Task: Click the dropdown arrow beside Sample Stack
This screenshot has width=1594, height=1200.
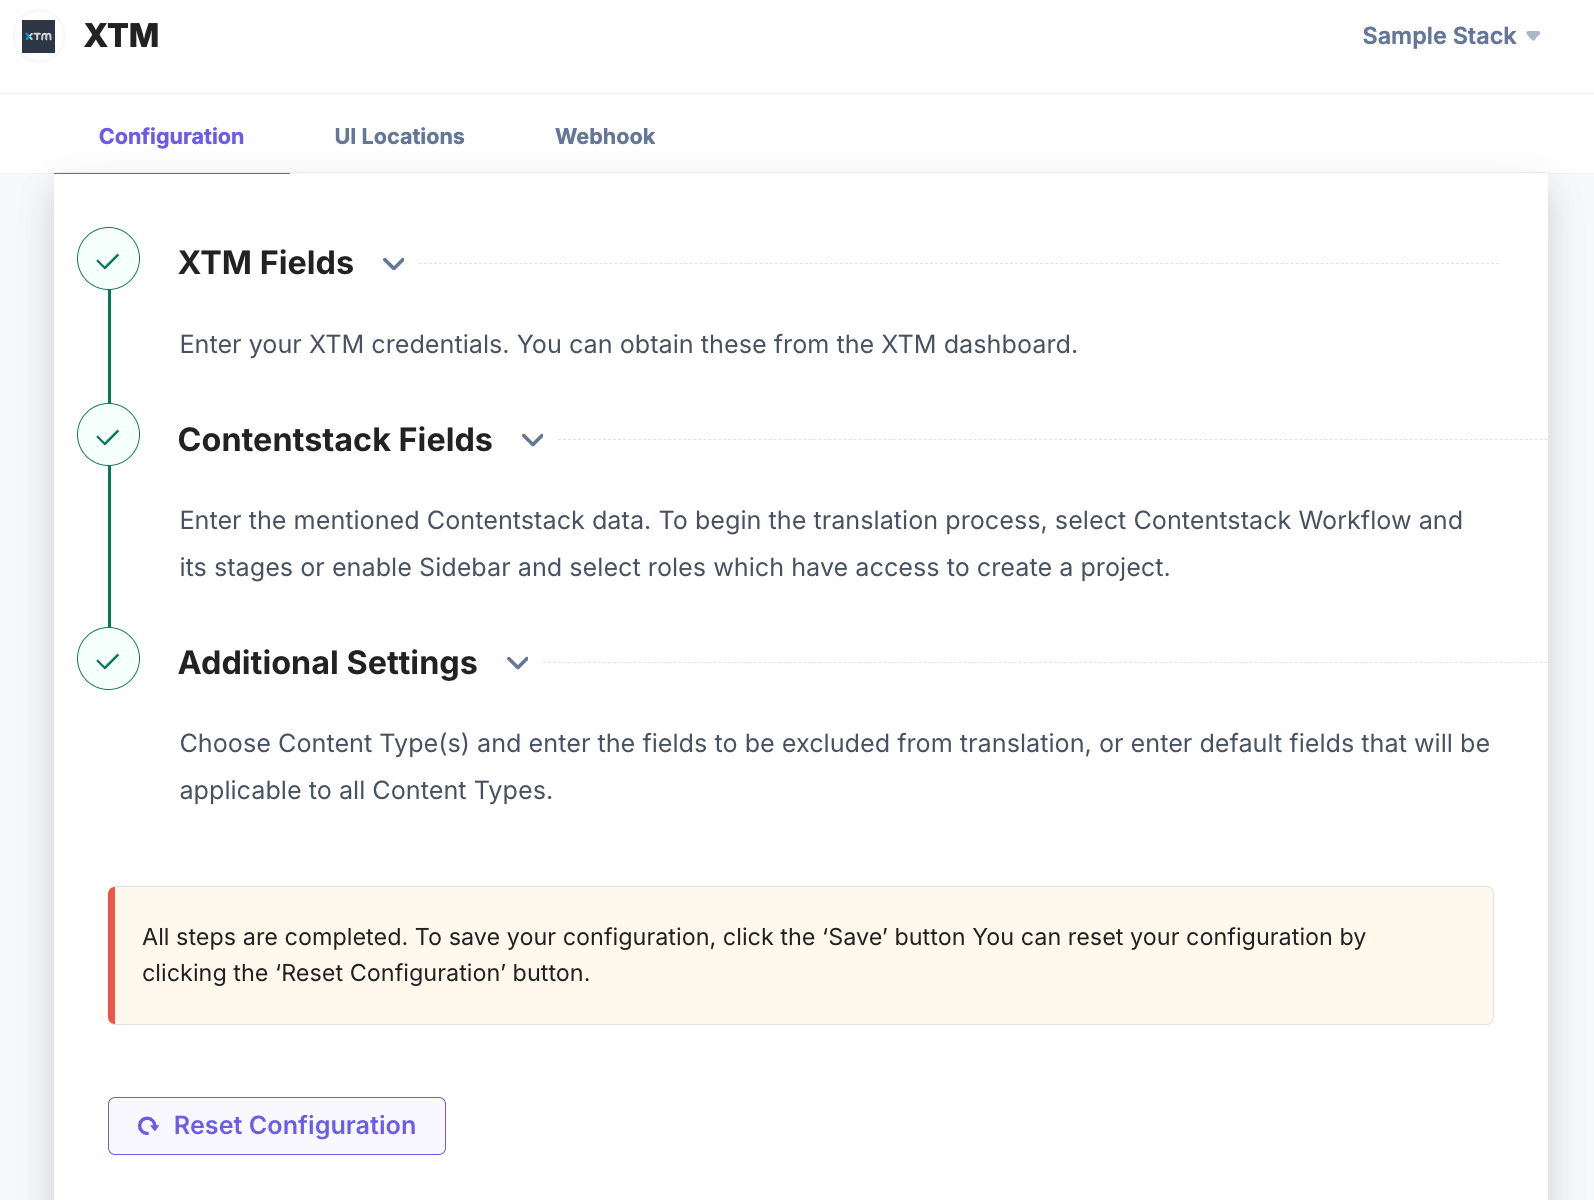Action: click(1533, 36)
